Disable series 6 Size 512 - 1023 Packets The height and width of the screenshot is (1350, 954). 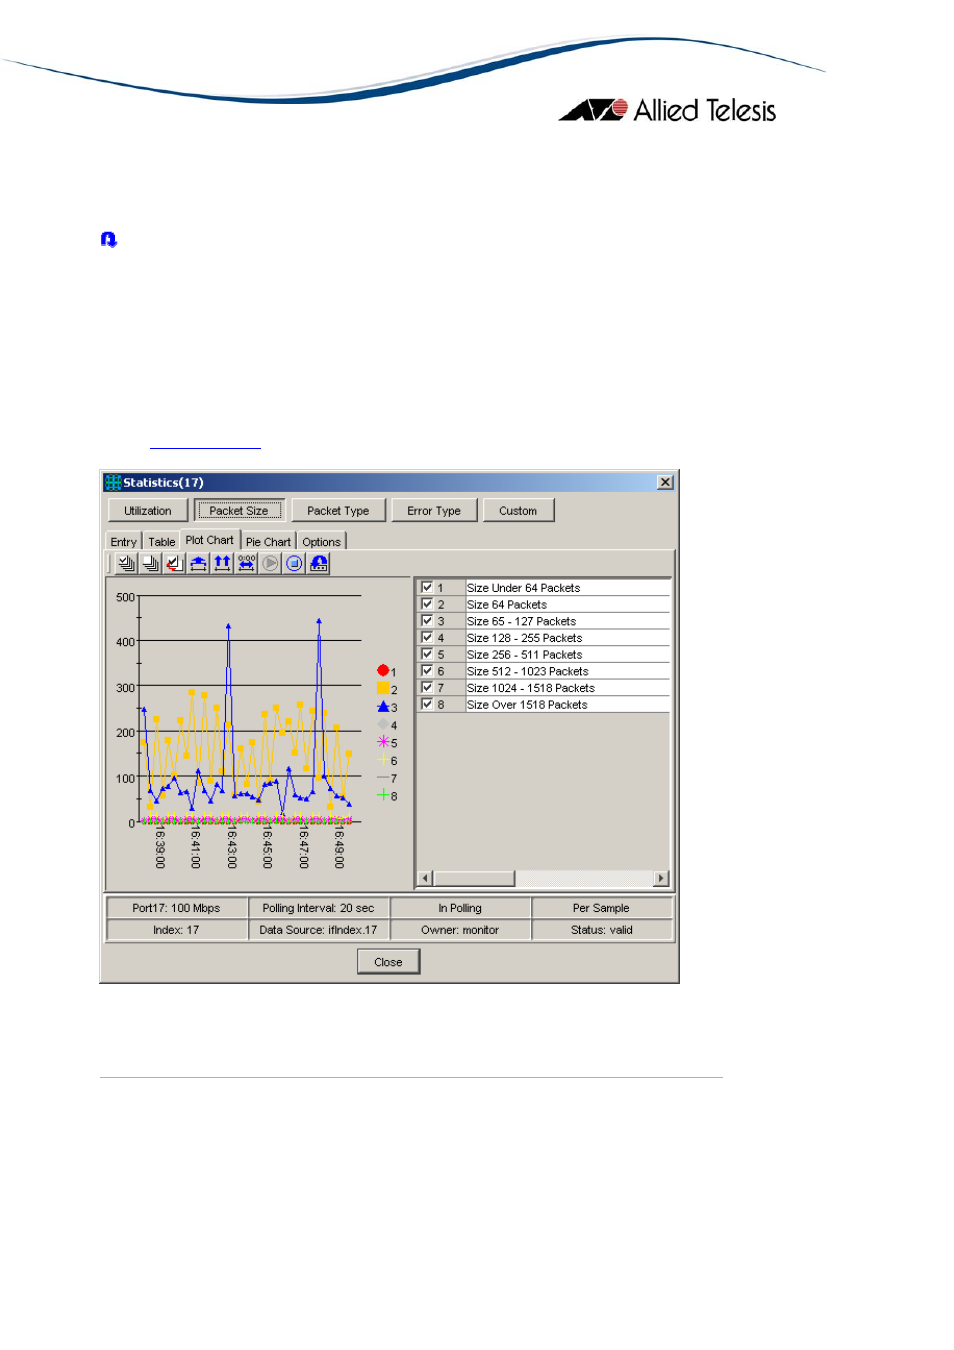tap(427, 671)
